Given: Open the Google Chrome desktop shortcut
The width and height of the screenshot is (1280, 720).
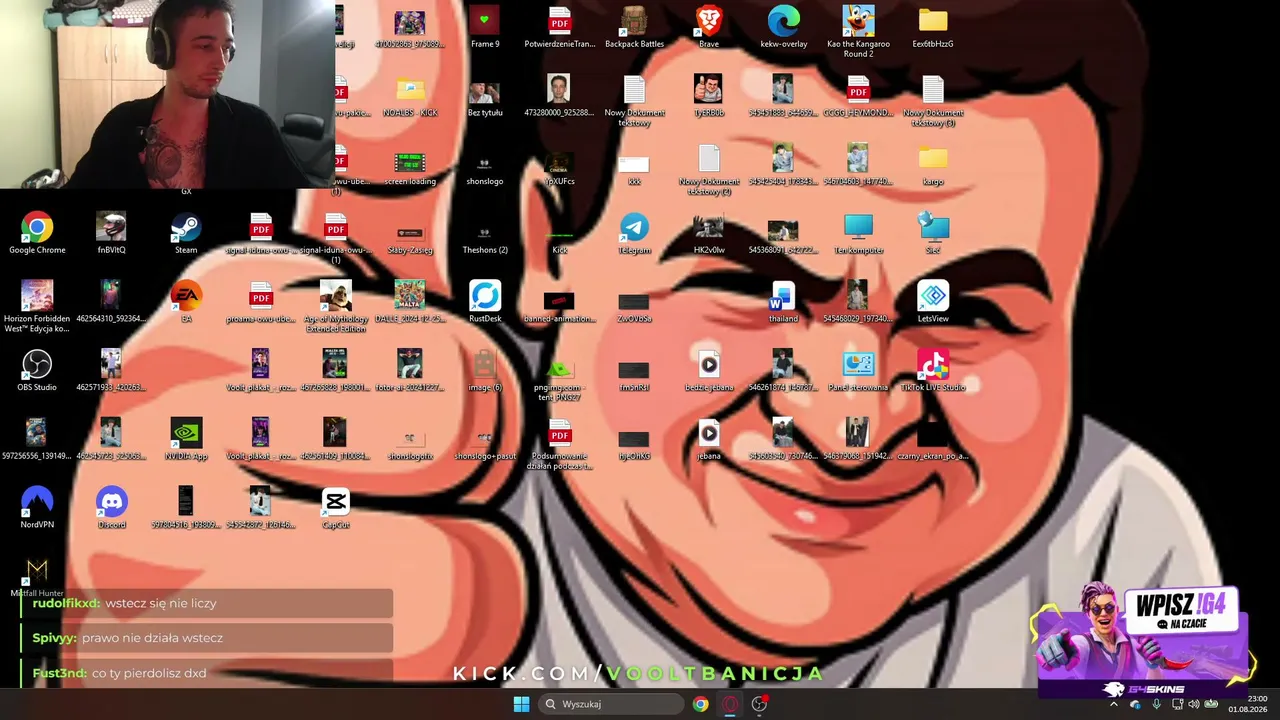Looking at the screenshot, I should tap(37, 234).
